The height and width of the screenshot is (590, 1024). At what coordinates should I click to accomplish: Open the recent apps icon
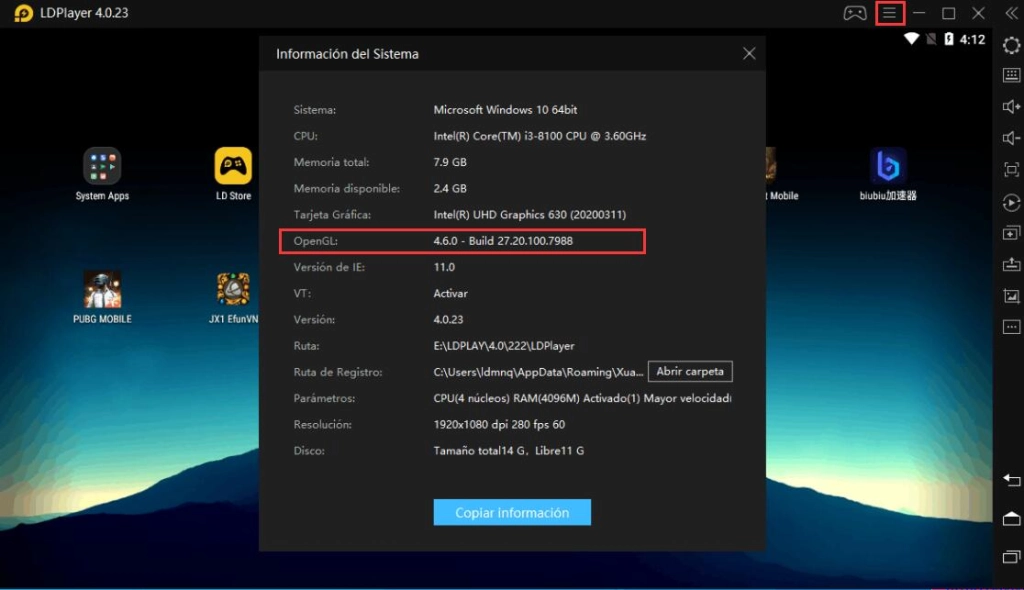[x=1011, y=557]
